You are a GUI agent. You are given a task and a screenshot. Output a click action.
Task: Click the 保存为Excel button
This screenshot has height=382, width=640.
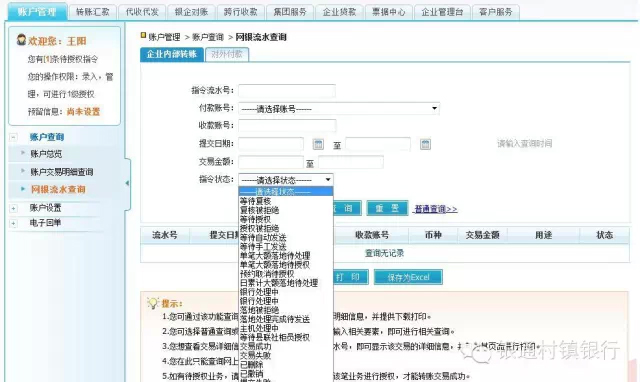tap(408, 277)
